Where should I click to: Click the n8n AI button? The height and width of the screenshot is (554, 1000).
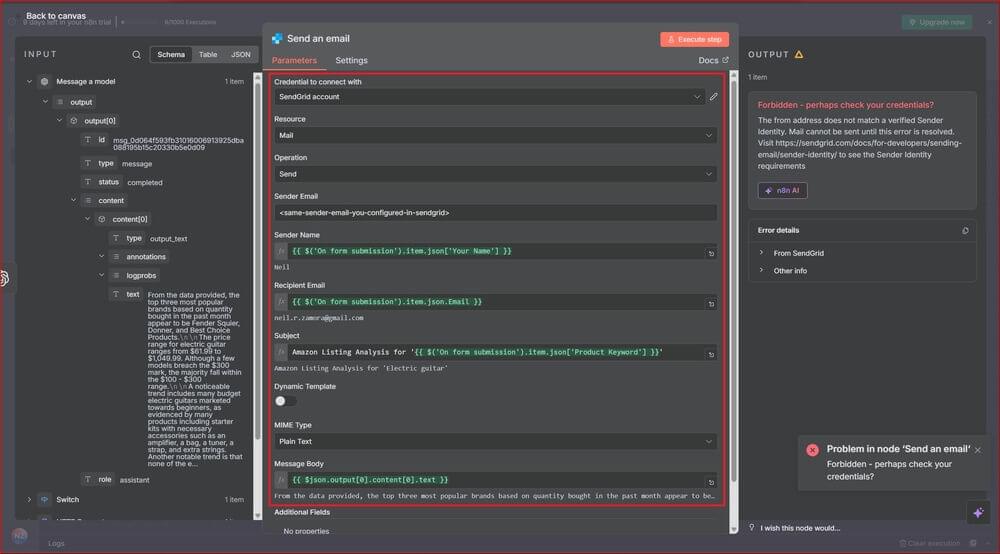pyautogui.click(x=782, y=190)
